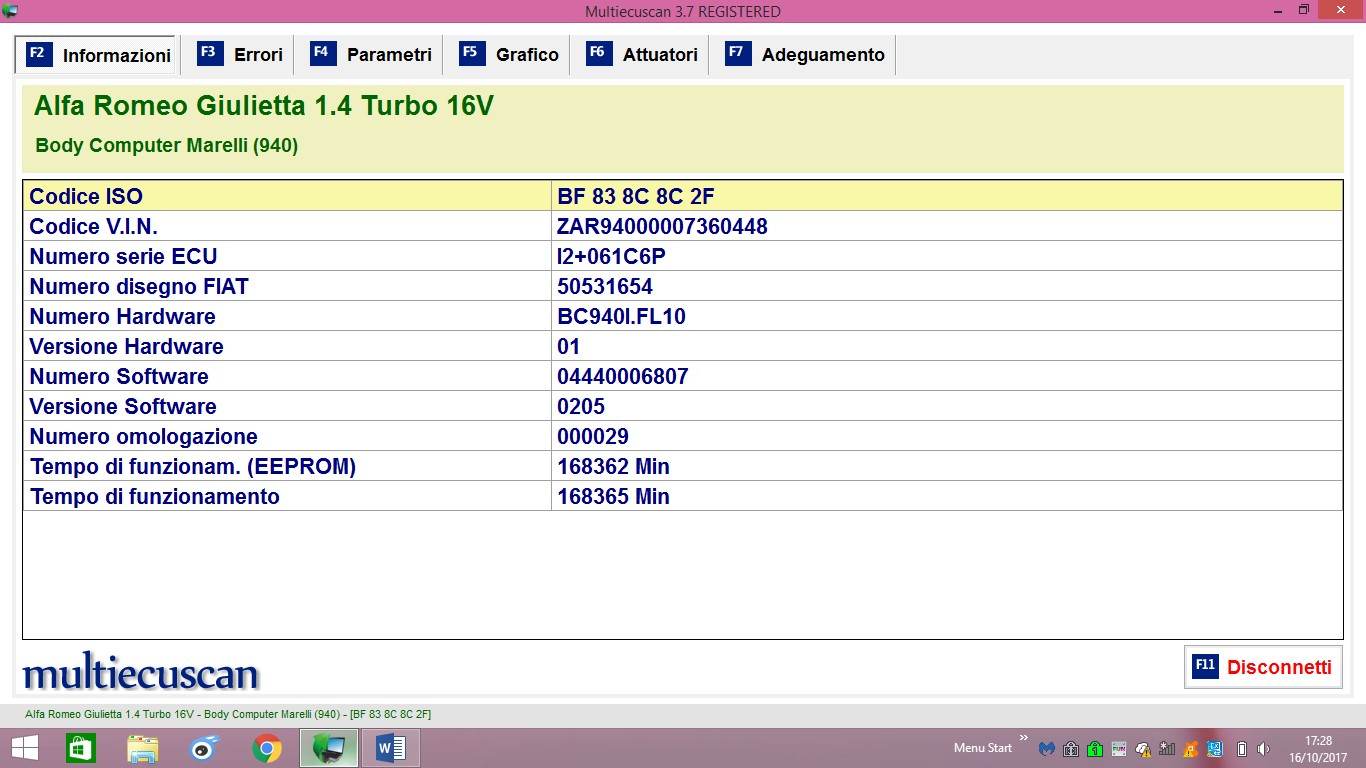The width and height of the screenshot is (1366, 768).
Task: Open the blue eye app in taskbar
Action: pos(205,747)
